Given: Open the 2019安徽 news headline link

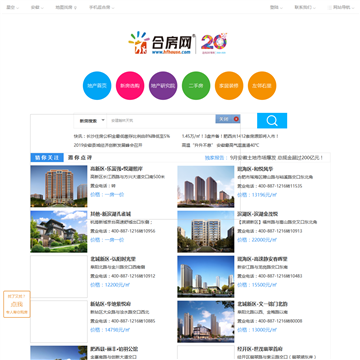Looking at the screenshot, I should click(x=108, y=145).
